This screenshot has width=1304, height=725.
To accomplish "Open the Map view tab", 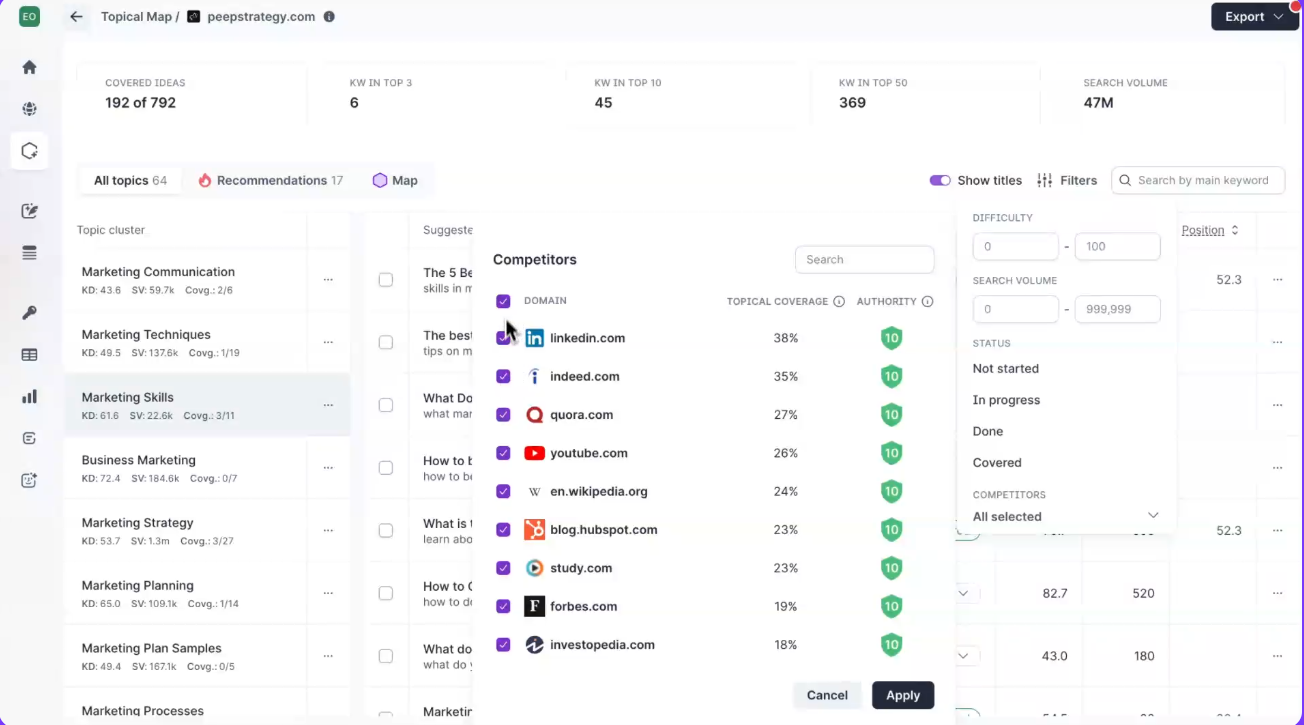I will 394,180.
